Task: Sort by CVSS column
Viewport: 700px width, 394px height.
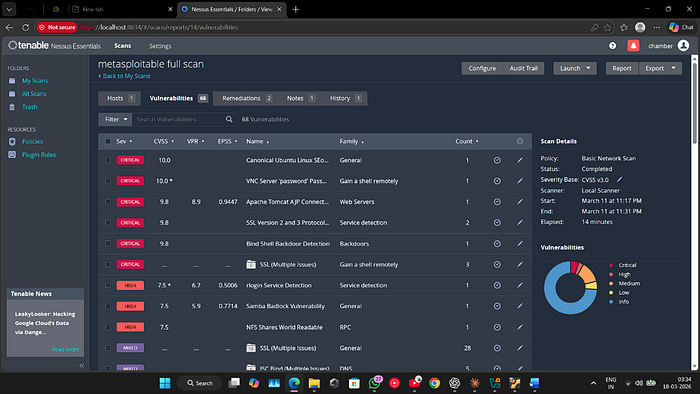Action: click(x=163, y=141)
